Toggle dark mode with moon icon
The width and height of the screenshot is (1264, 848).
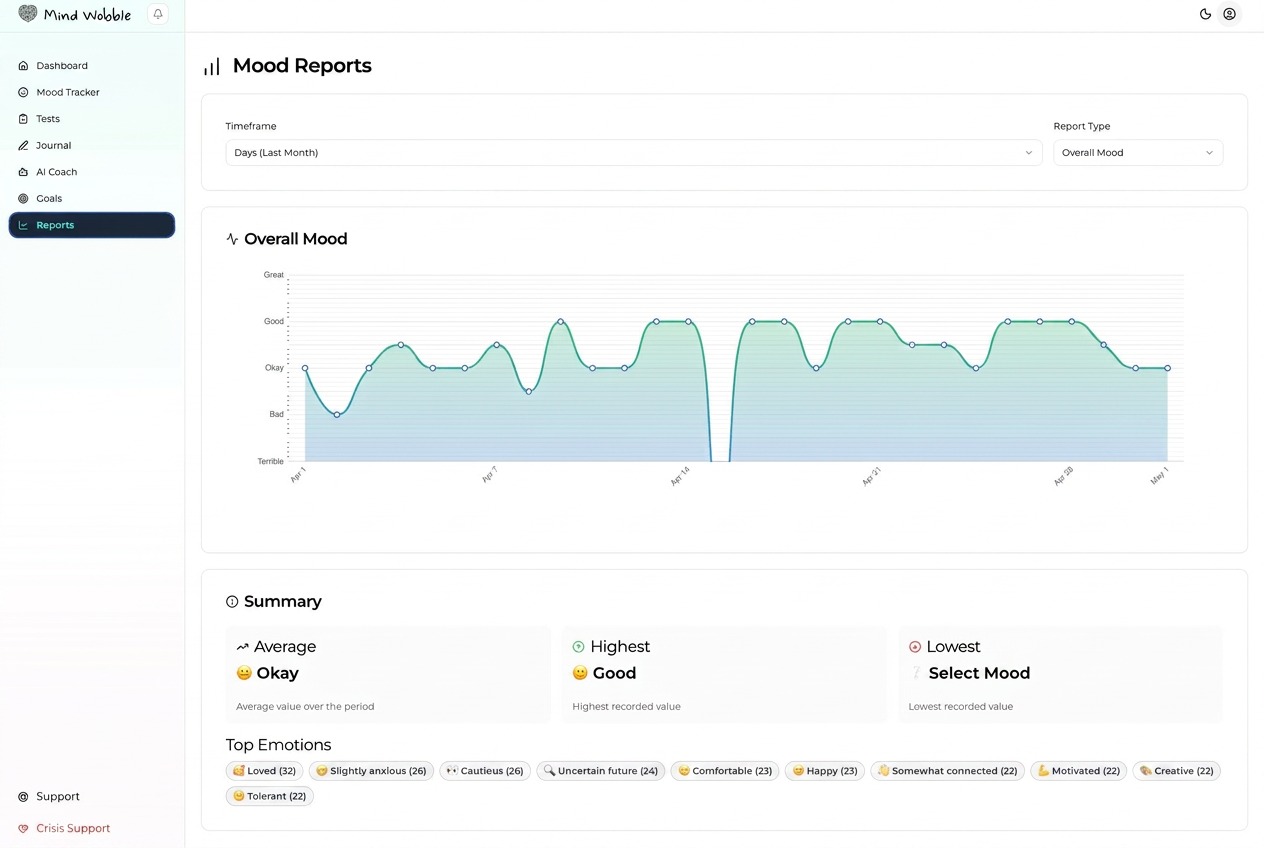tap(1205, 14)
